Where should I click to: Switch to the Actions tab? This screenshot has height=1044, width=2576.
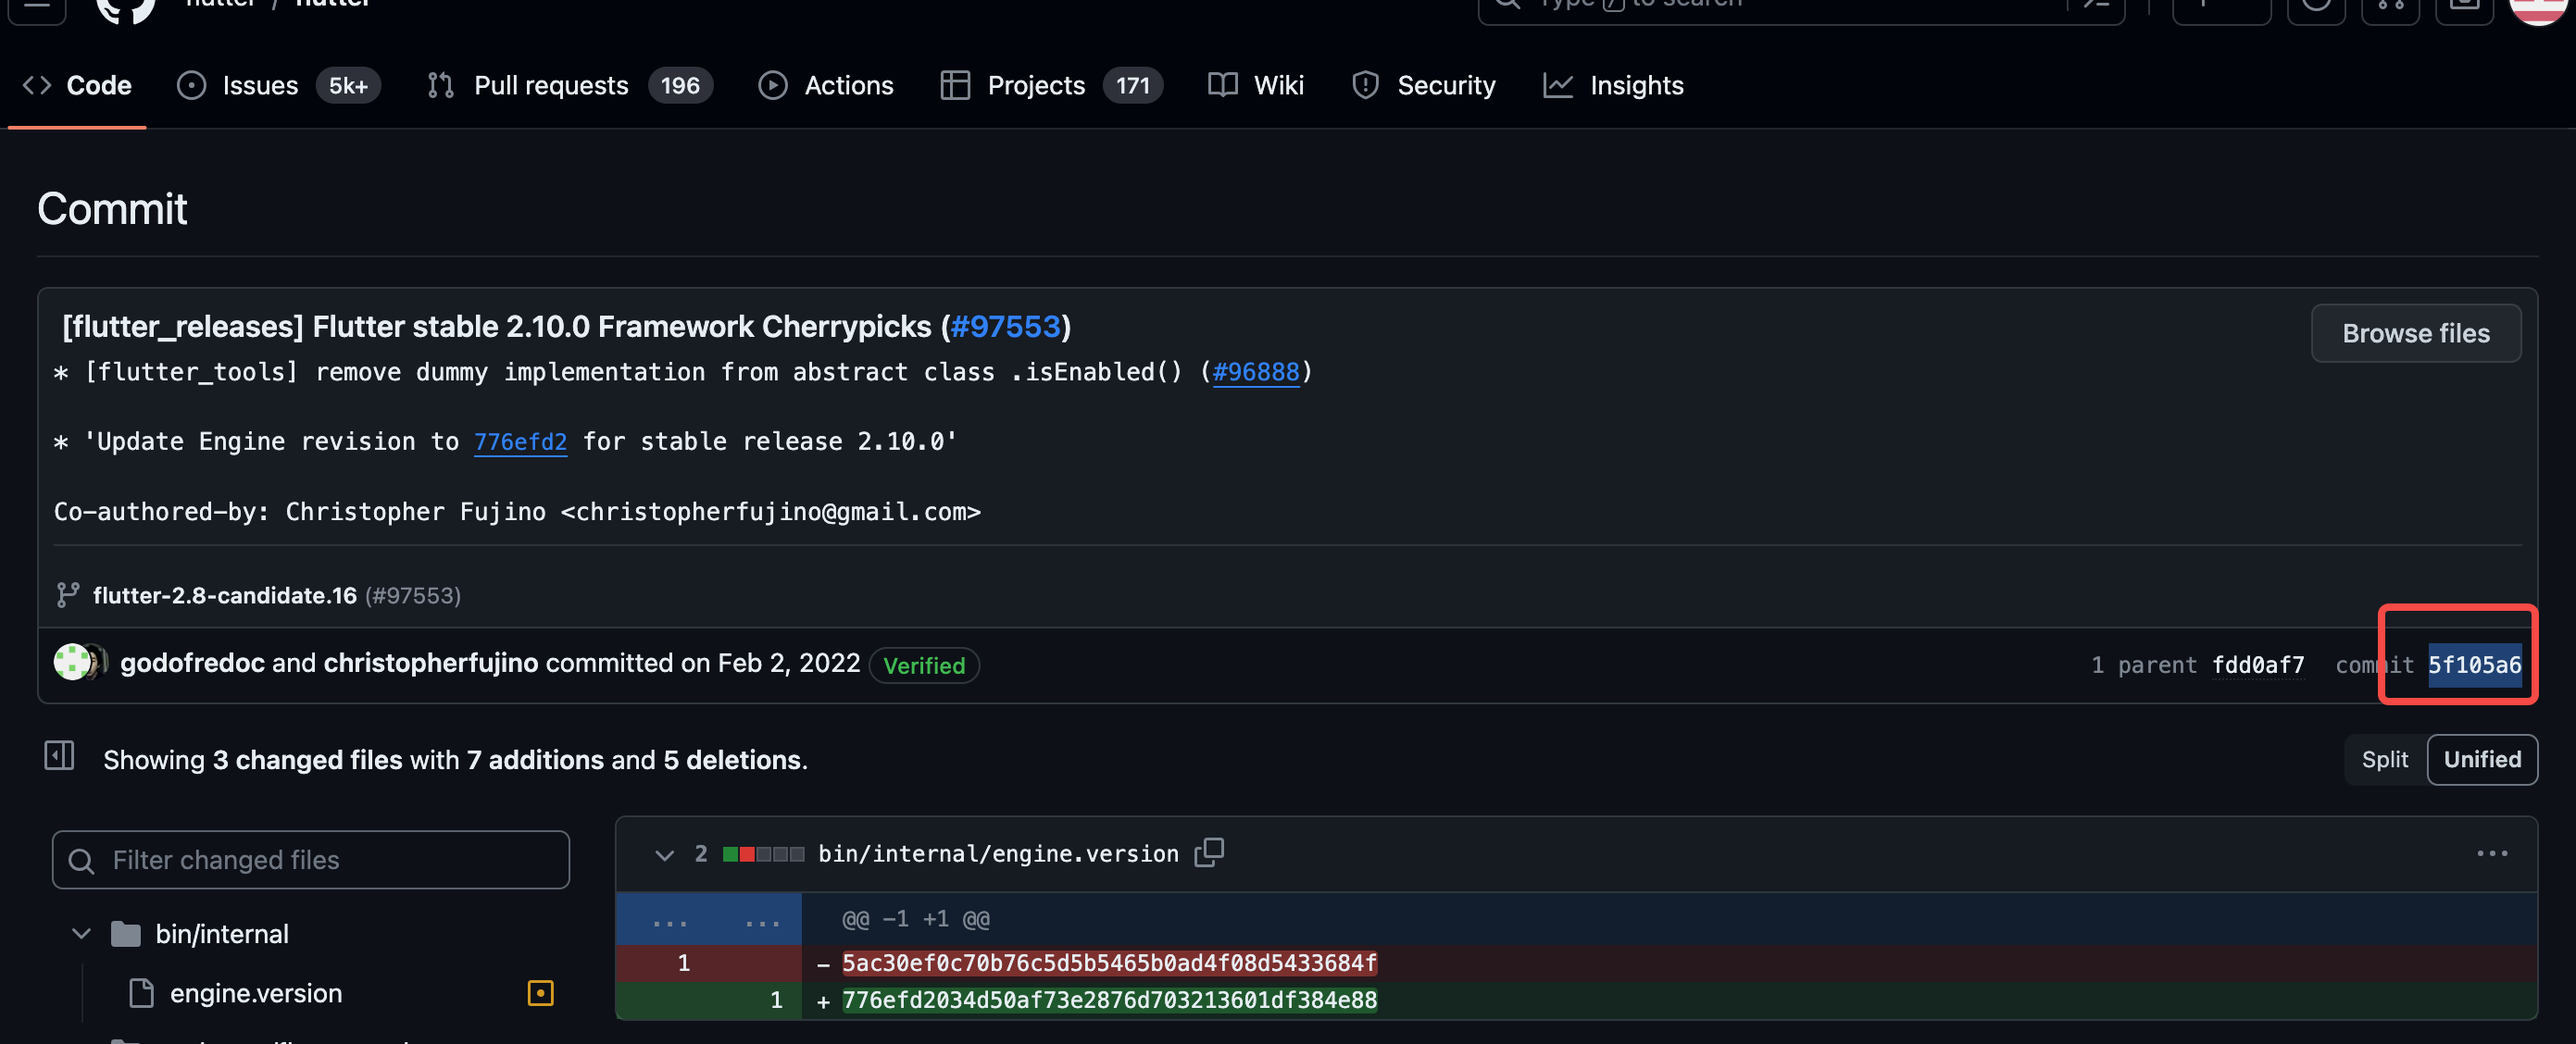pos(825,86)
